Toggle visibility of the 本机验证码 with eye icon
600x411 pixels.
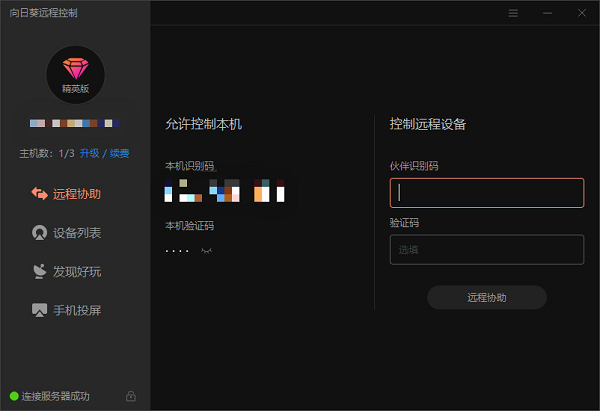point(207,249)
